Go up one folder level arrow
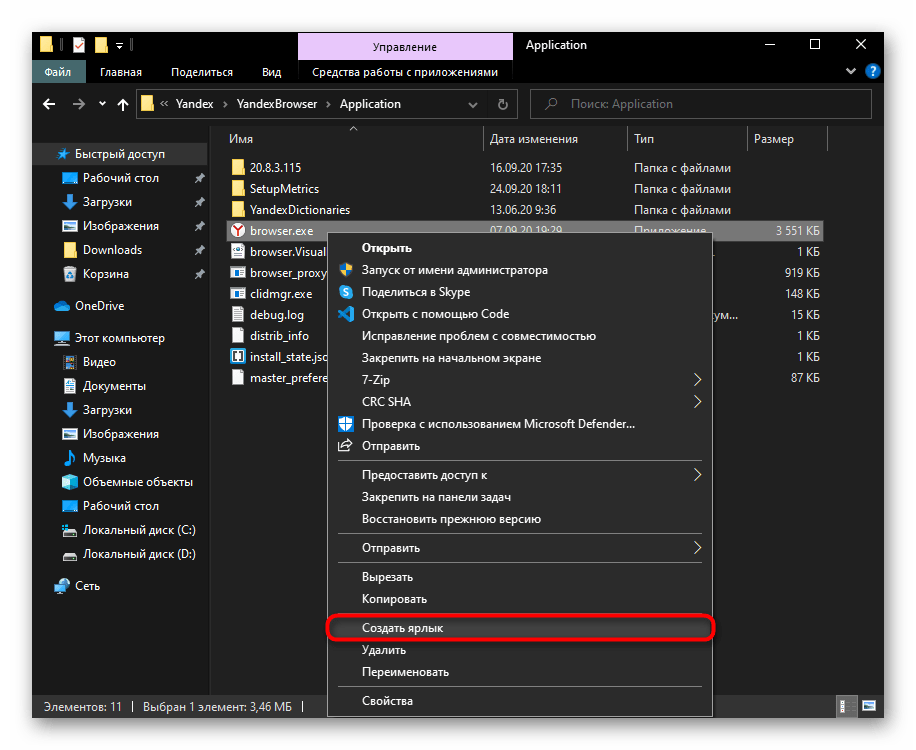This screenshot has height=750, width=916. click(x=123, y=105)
